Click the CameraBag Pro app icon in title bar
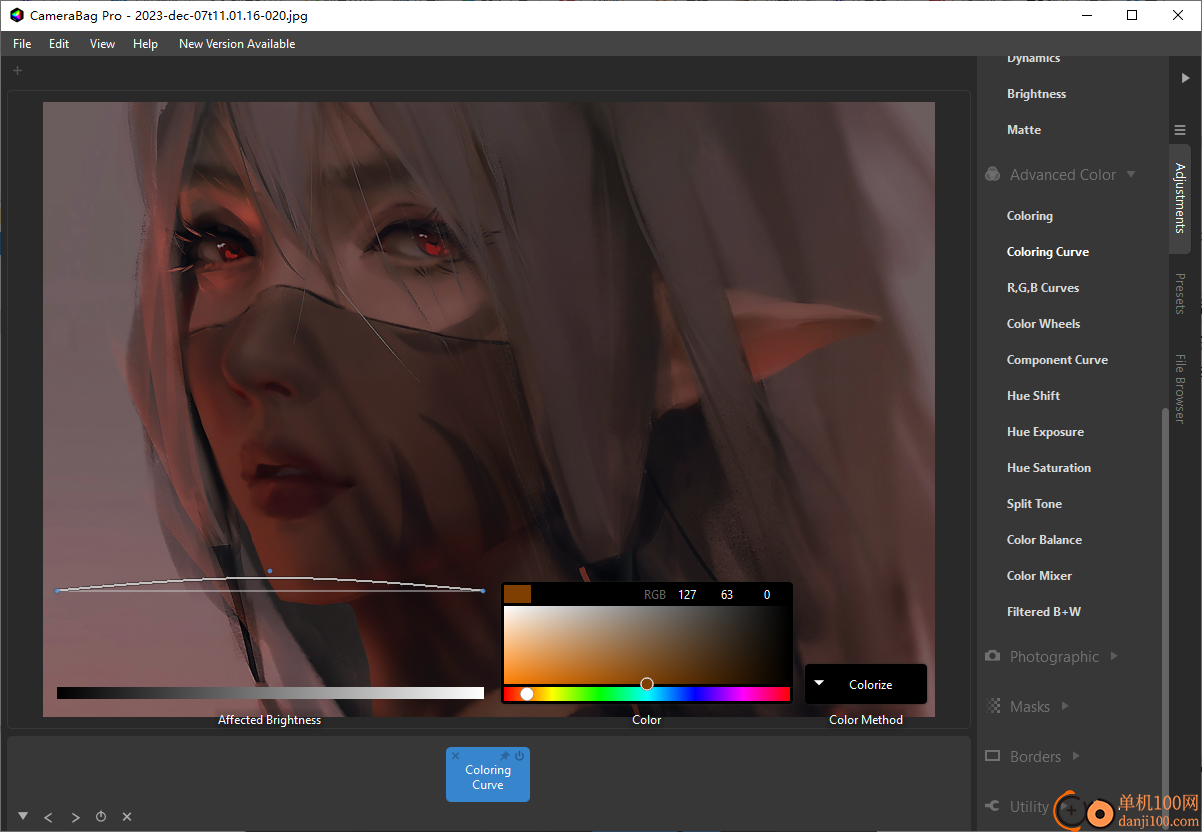Screen dimensions: 1202x832 pos(16,15)
